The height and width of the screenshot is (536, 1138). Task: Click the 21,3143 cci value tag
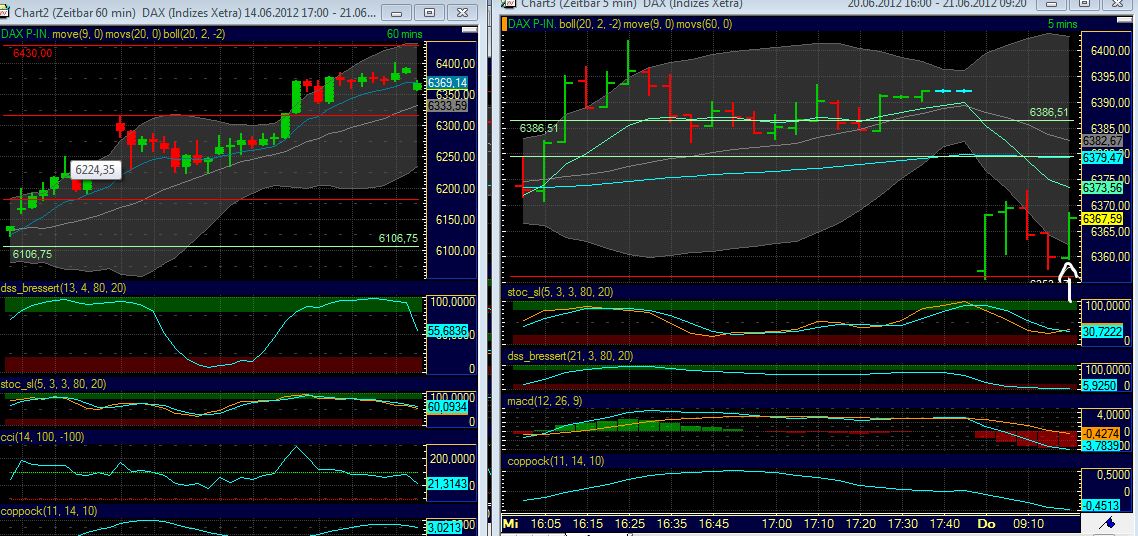[x=448, y=484]
